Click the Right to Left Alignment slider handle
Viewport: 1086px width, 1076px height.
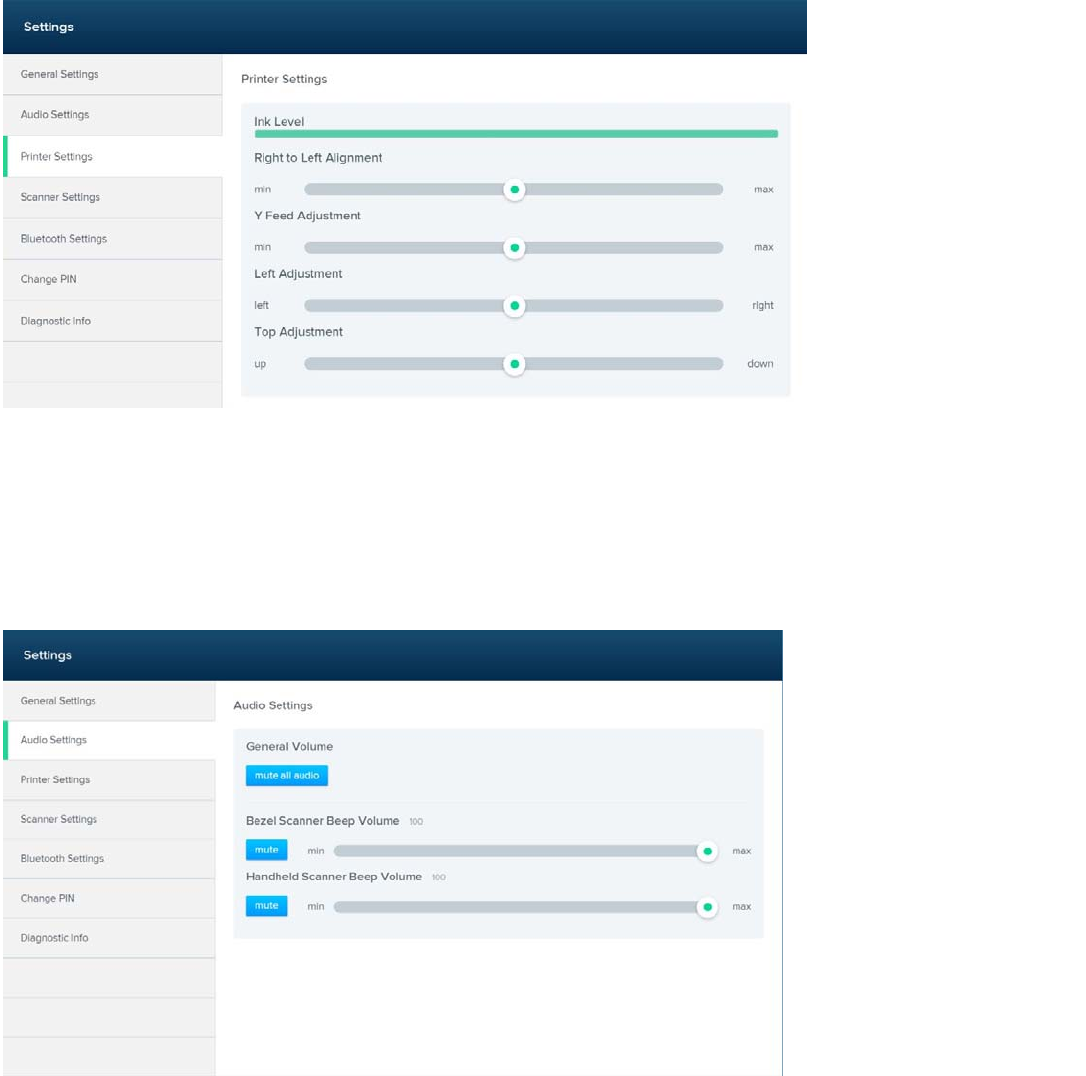click(x=515, y=190)
